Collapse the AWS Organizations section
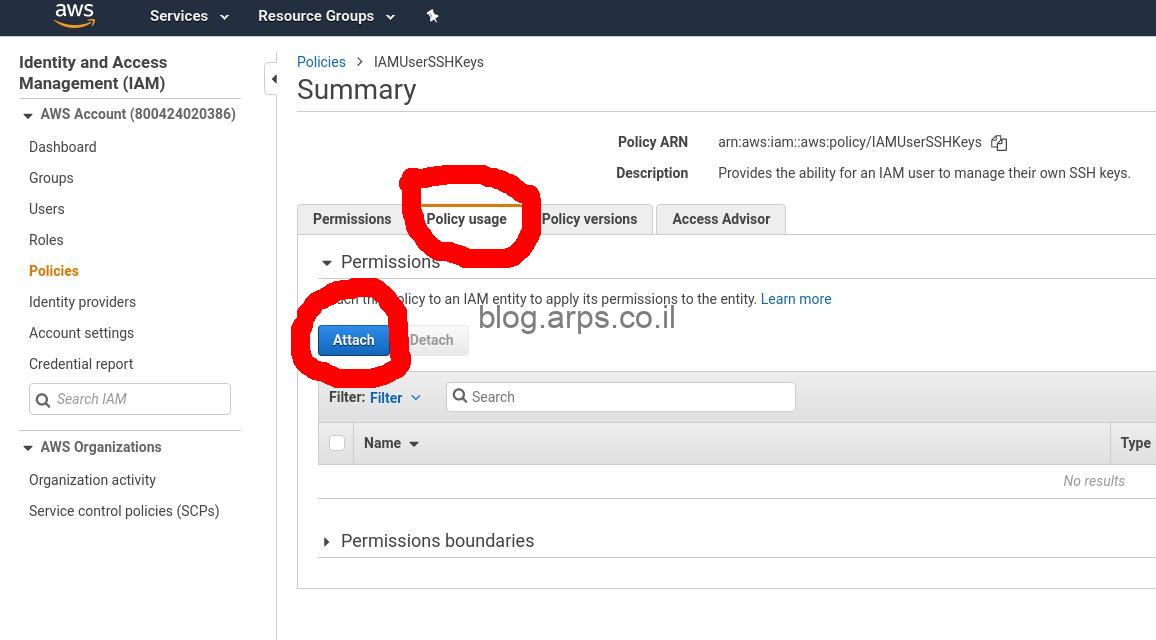This screenshot has height=640, width=1156. [28, 448]
